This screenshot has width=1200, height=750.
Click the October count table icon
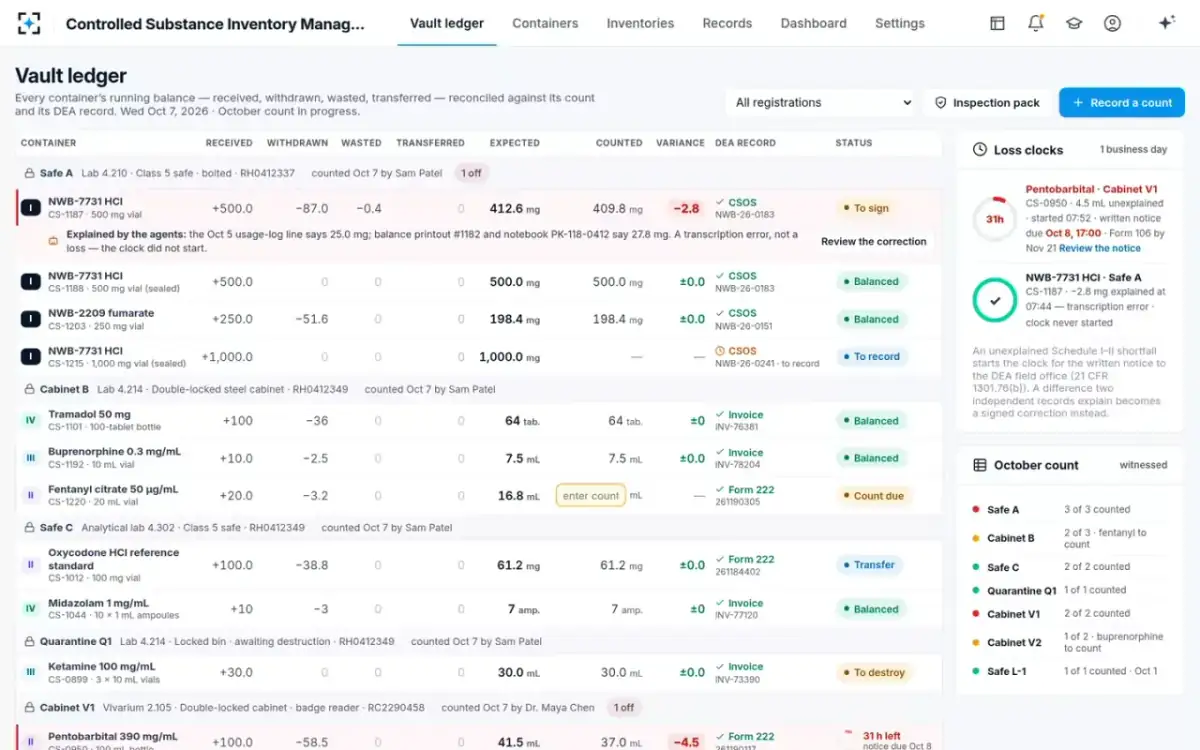point(980,465)
